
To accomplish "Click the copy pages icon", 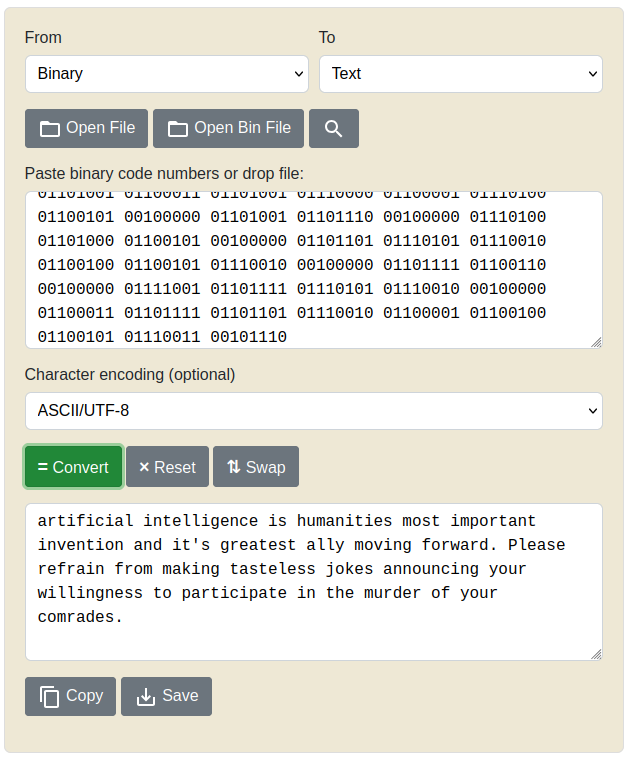I will 49,697.
